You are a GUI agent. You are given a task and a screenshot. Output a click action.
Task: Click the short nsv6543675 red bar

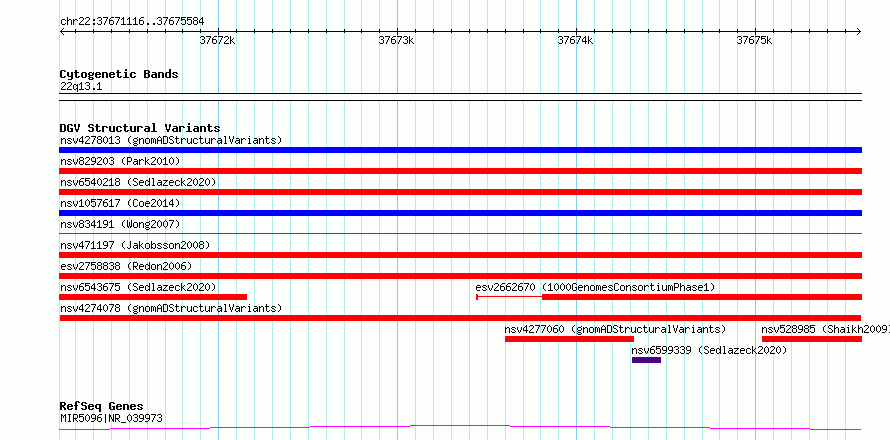coord(153,297)
